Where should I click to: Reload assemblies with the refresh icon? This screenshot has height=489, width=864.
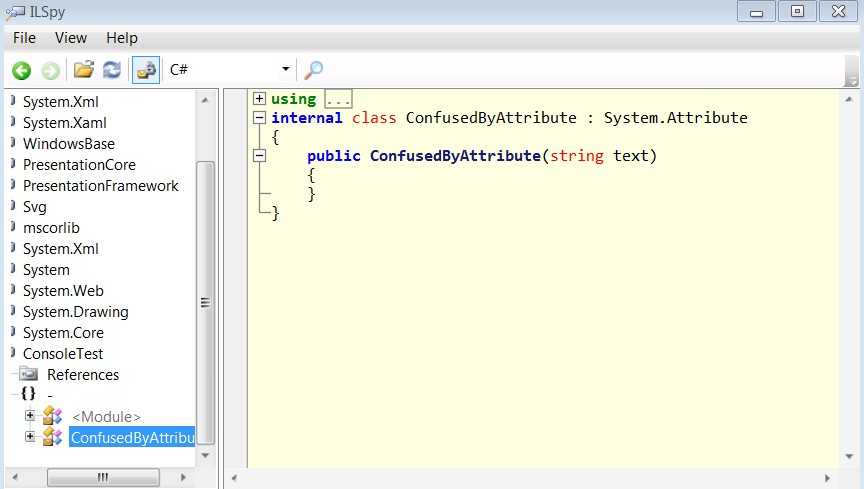[112, 70]
